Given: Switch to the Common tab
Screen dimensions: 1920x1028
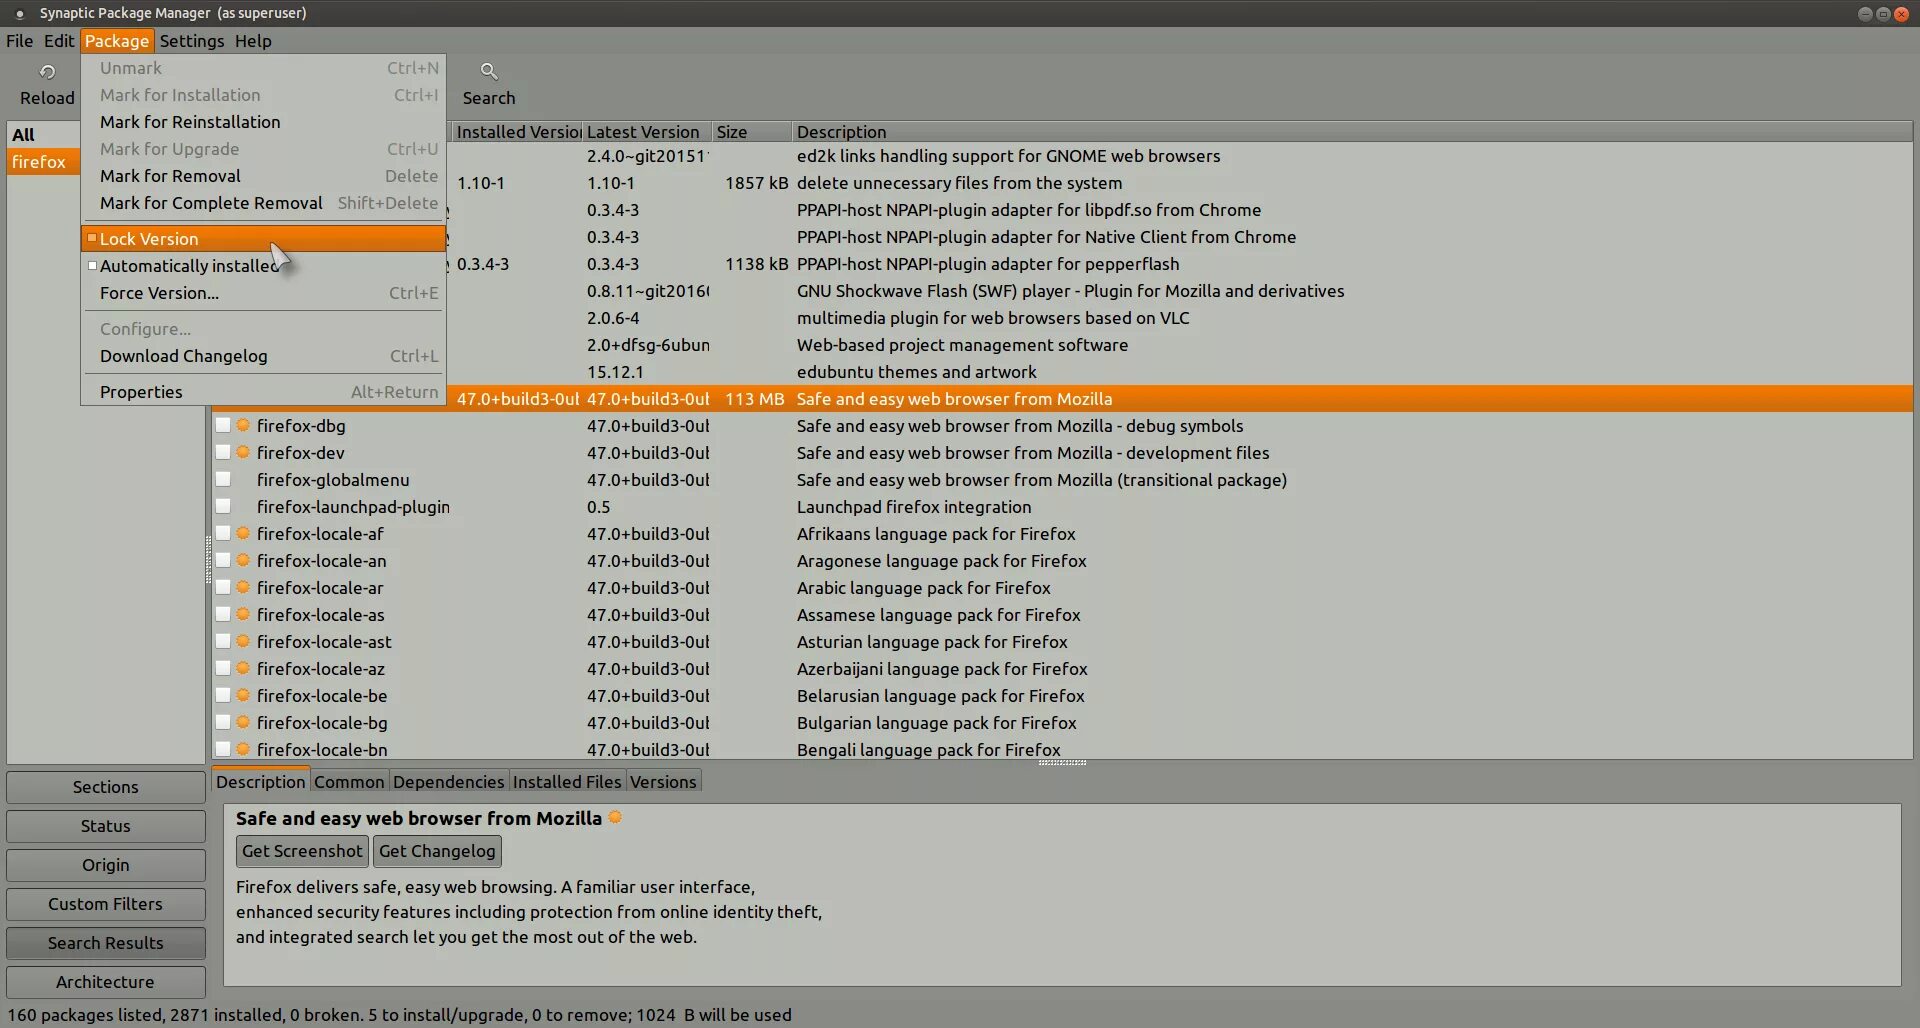Looking at the screenshot, I should pyautogui.click(x=349, y=782).
